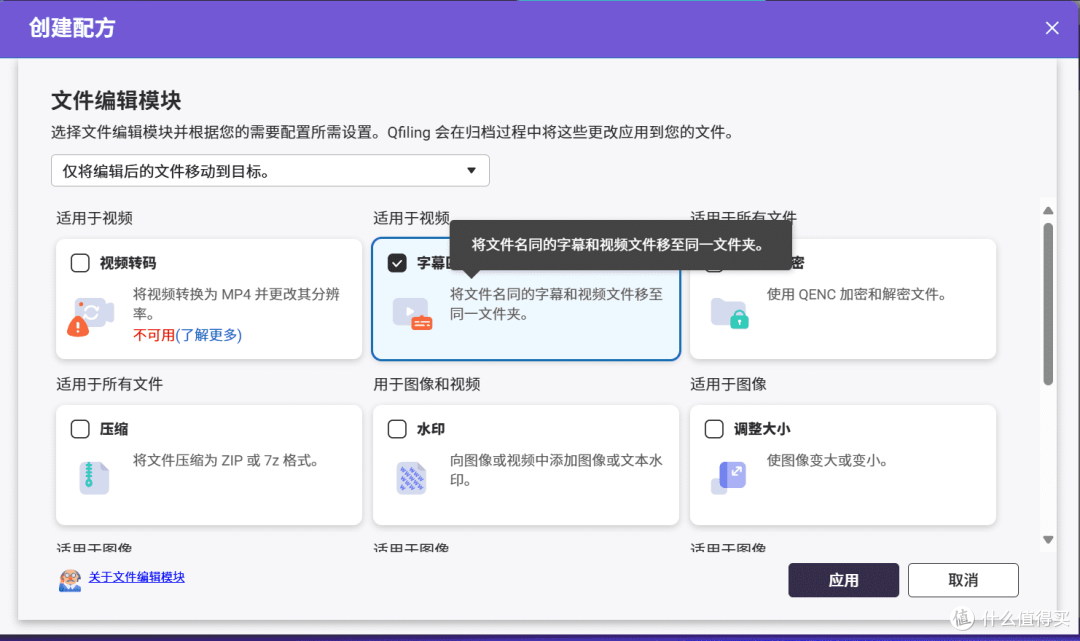Click the 向图像或视频中添加图像或文本水印 description
Screen dimensions: 1080x641
pyautogui.click(x=556, y=470)
